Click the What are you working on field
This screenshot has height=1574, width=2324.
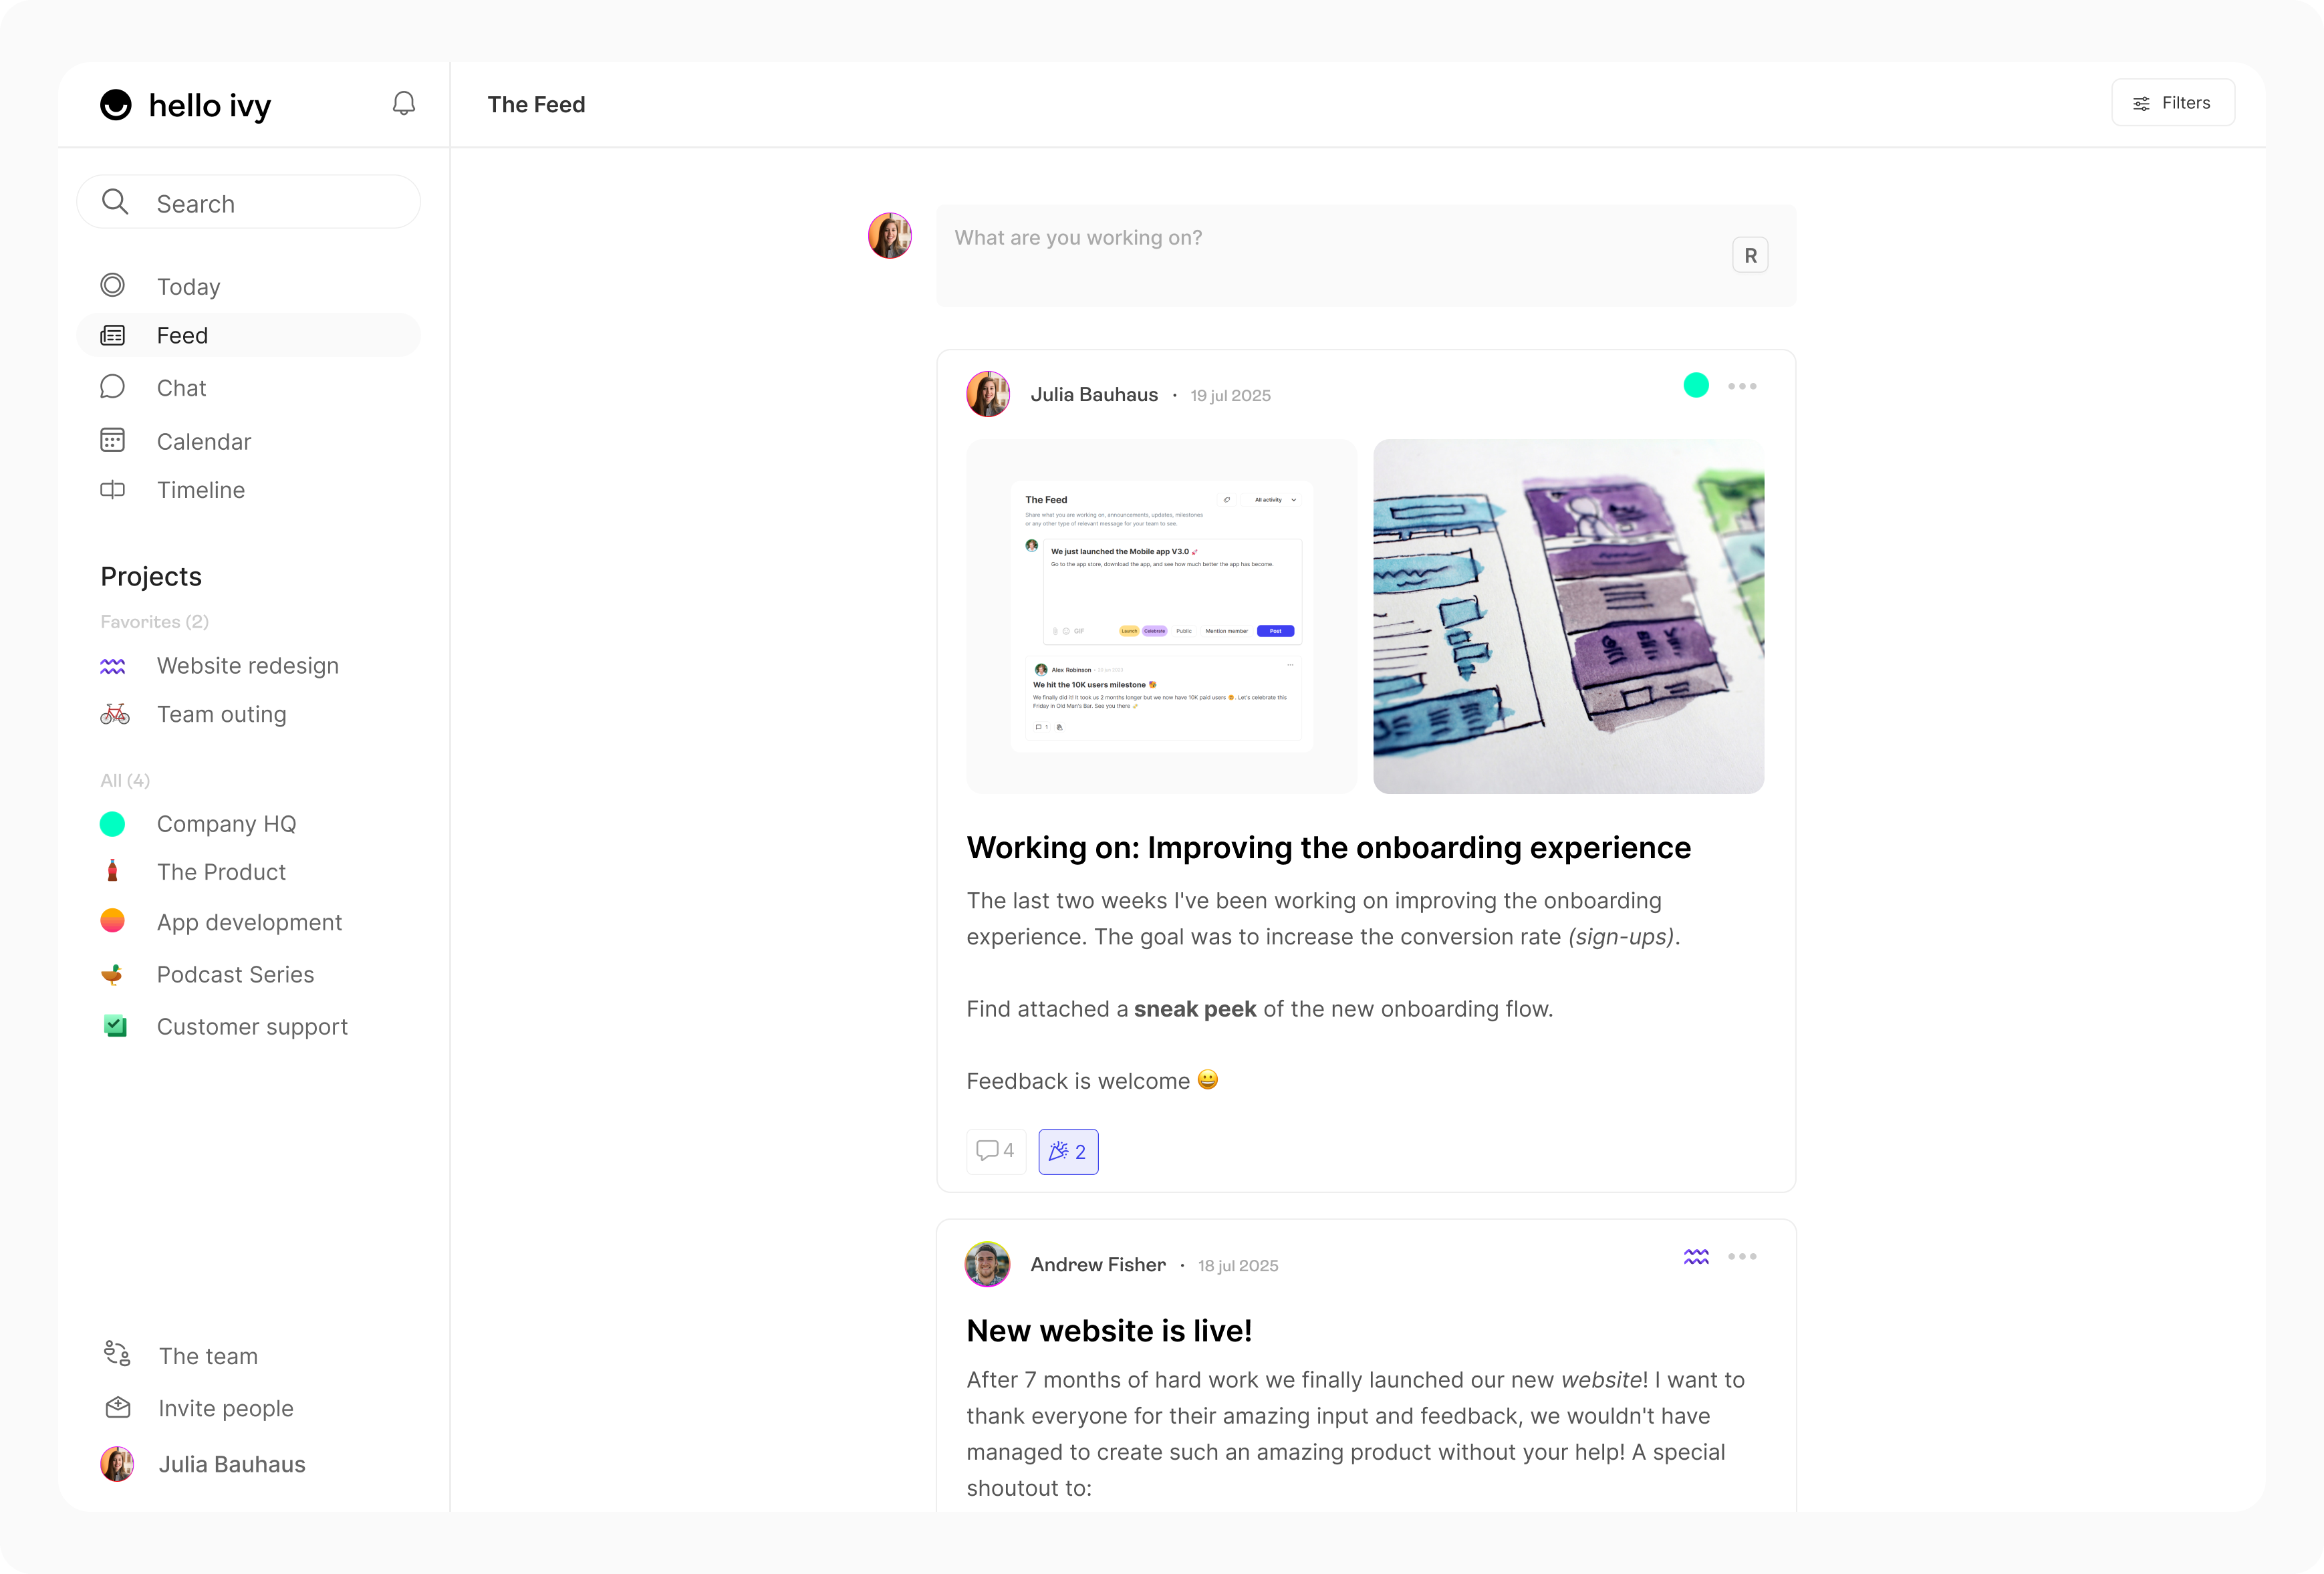(x=1366, y=255)
